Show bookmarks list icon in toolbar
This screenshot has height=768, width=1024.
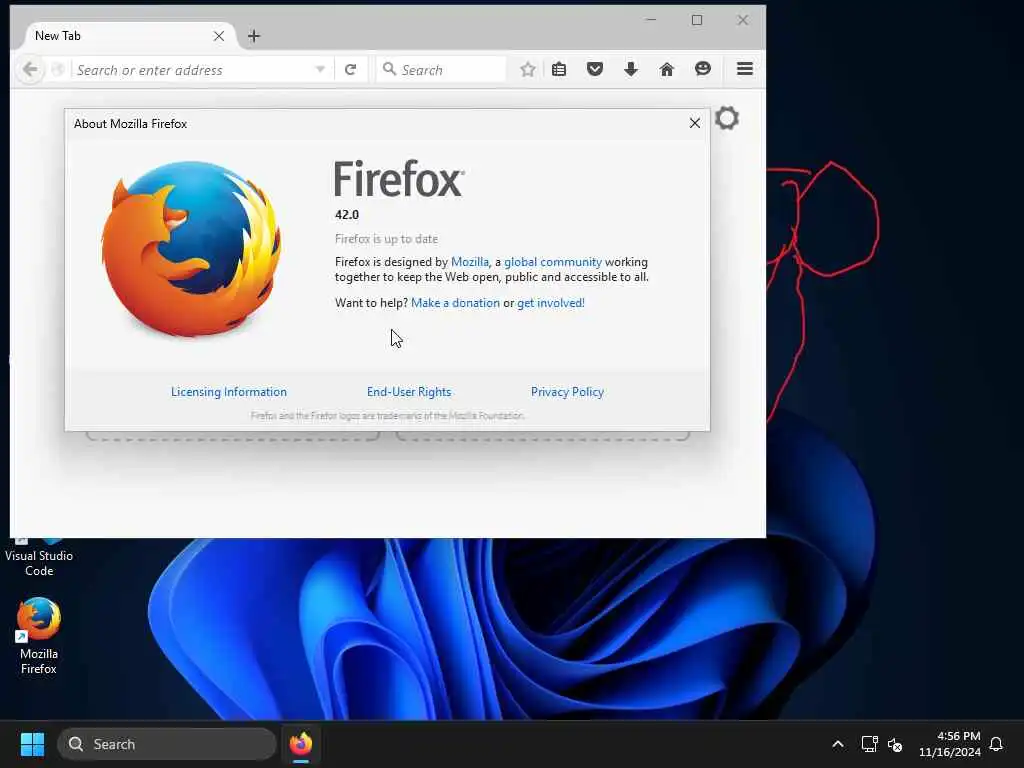coord(559,69)
